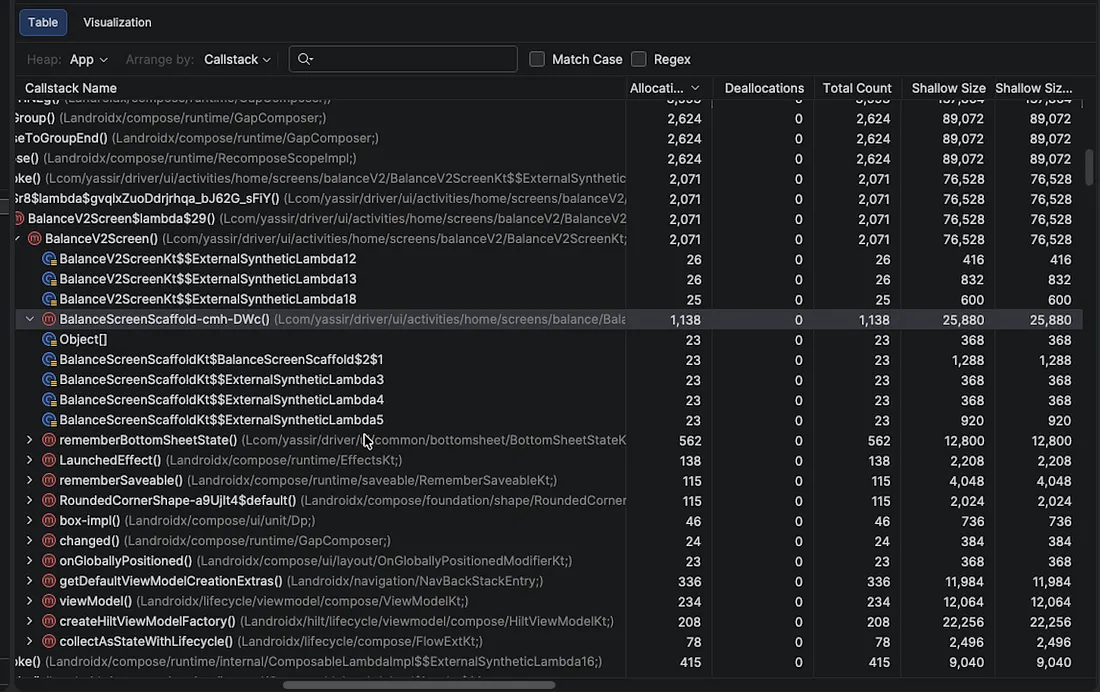Expand the LaunchedEffect() row
This screenshot has height=692, width=1100.
[x=29, y=460]
